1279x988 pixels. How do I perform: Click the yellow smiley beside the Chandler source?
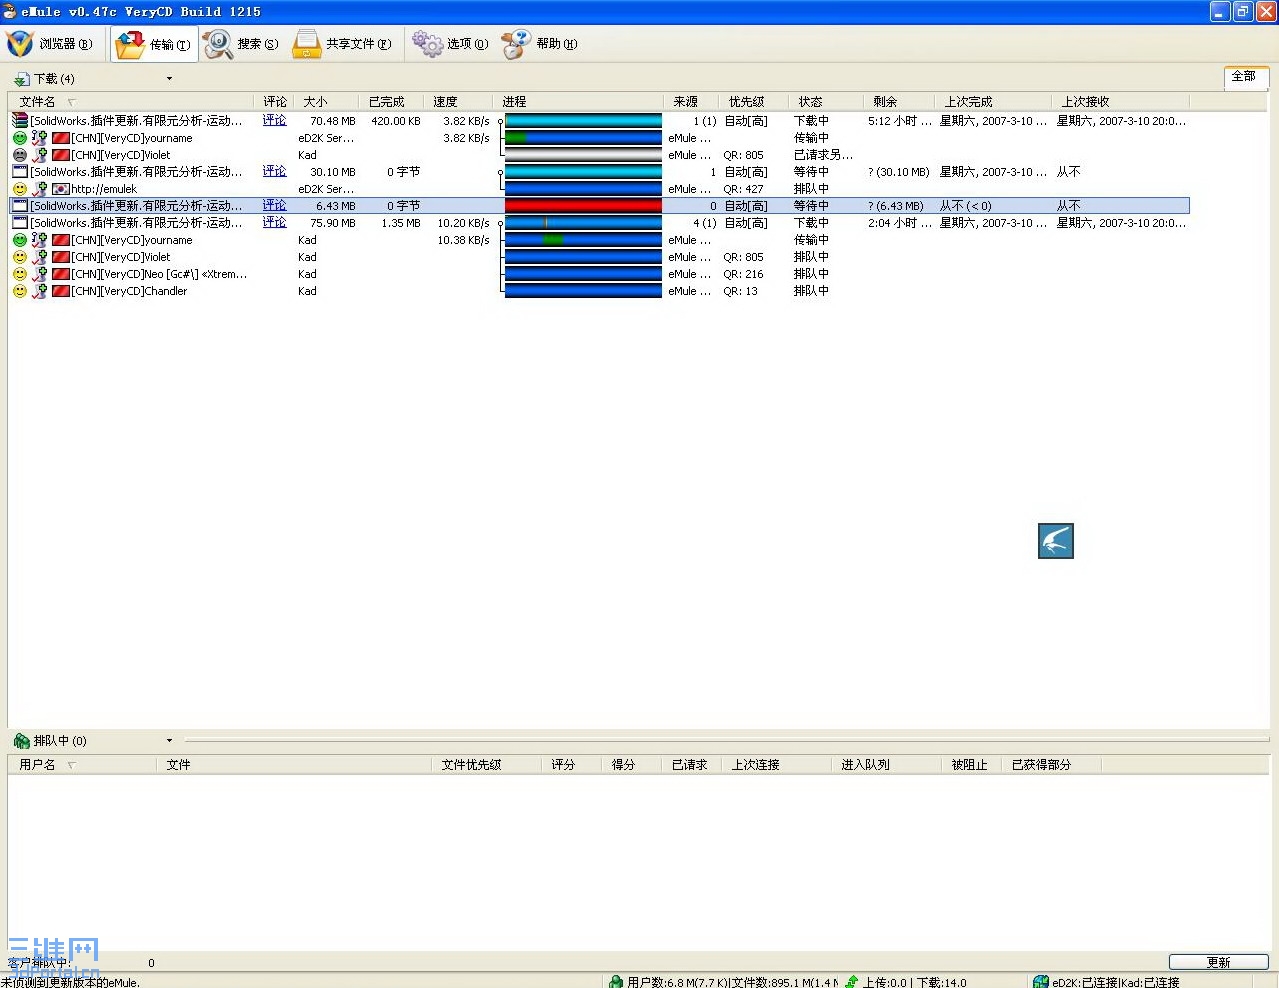(x=19, y=291)
